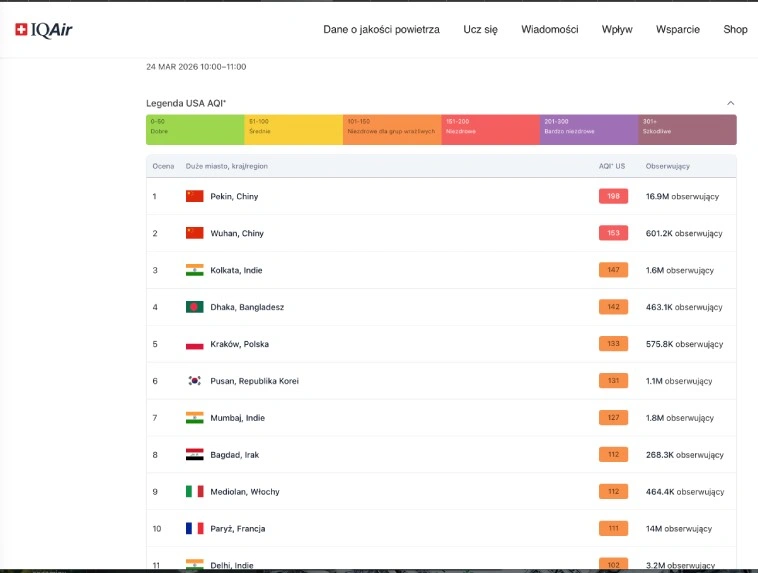Click the Bangladesh flag beside Dhaka

coord(194,307)
